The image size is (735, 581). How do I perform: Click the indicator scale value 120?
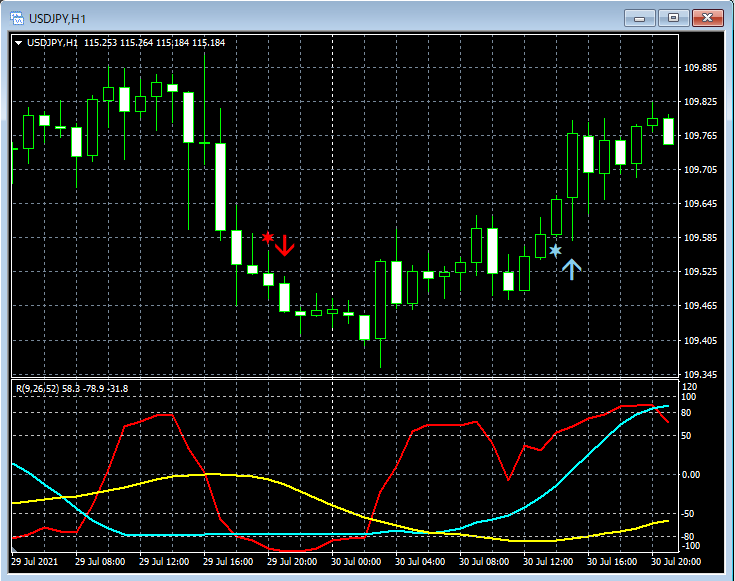tap(690, 387)
